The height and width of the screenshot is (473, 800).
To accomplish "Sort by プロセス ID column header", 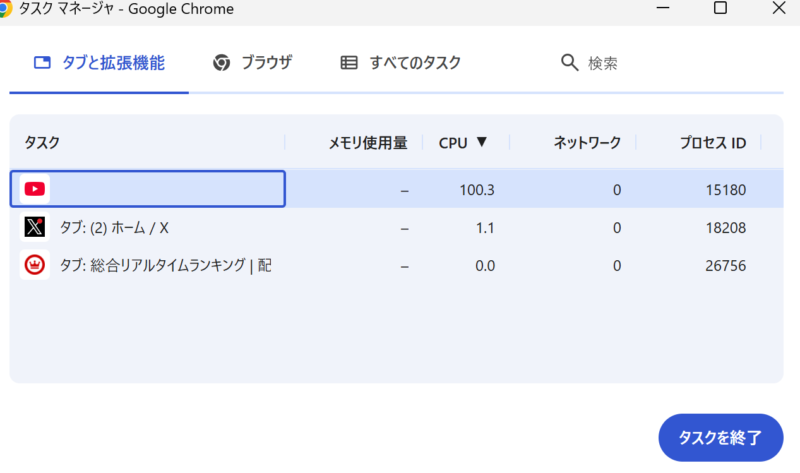I will tap(712, 143).
